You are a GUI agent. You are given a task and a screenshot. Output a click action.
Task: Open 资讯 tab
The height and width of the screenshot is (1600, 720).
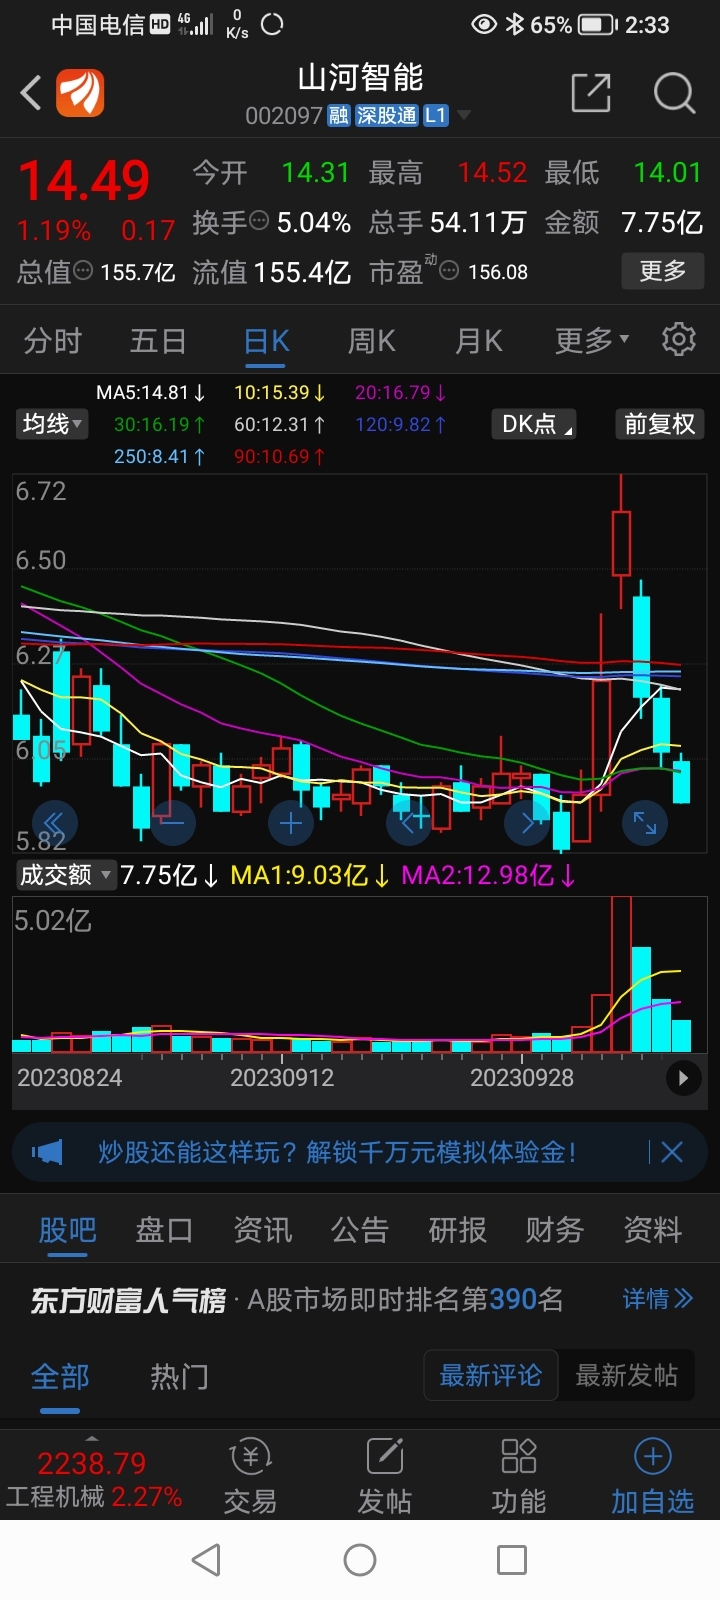coord(262,1230)
